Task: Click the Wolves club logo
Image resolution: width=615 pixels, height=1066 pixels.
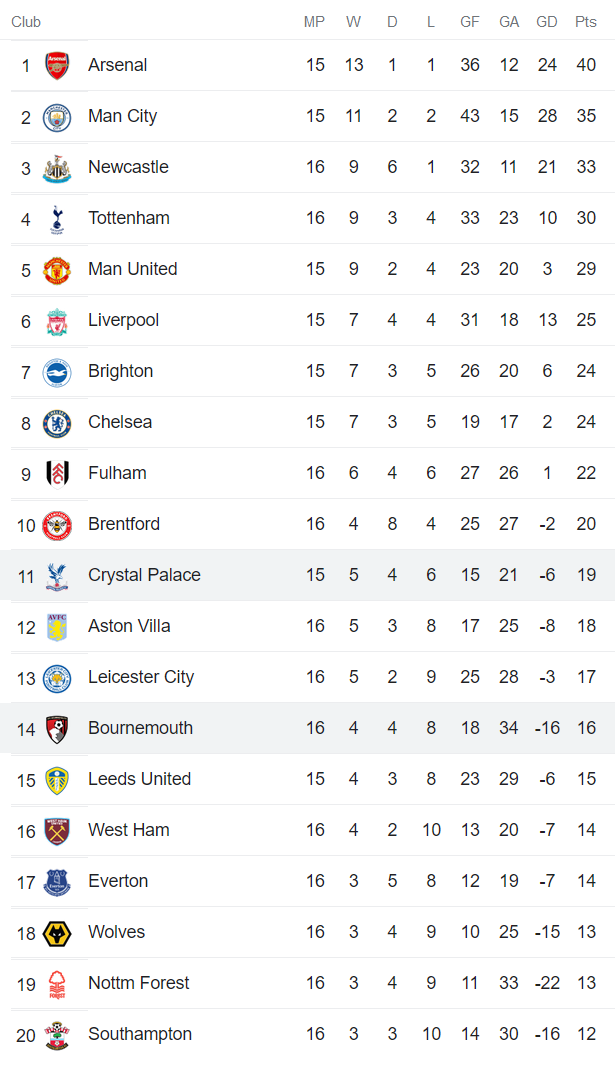Action: (57, 933)
